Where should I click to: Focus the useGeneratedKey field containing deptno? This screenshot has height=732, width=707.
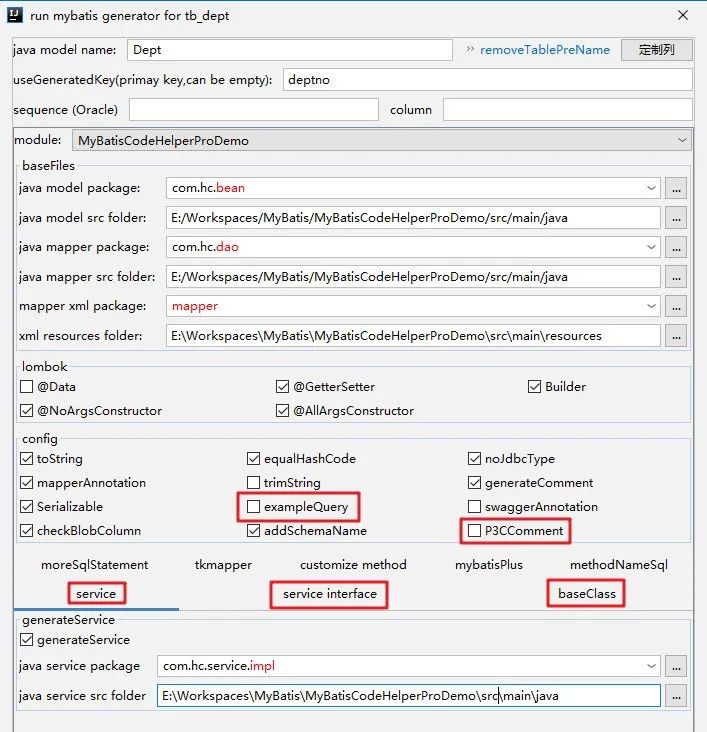(x=488, y=80)
